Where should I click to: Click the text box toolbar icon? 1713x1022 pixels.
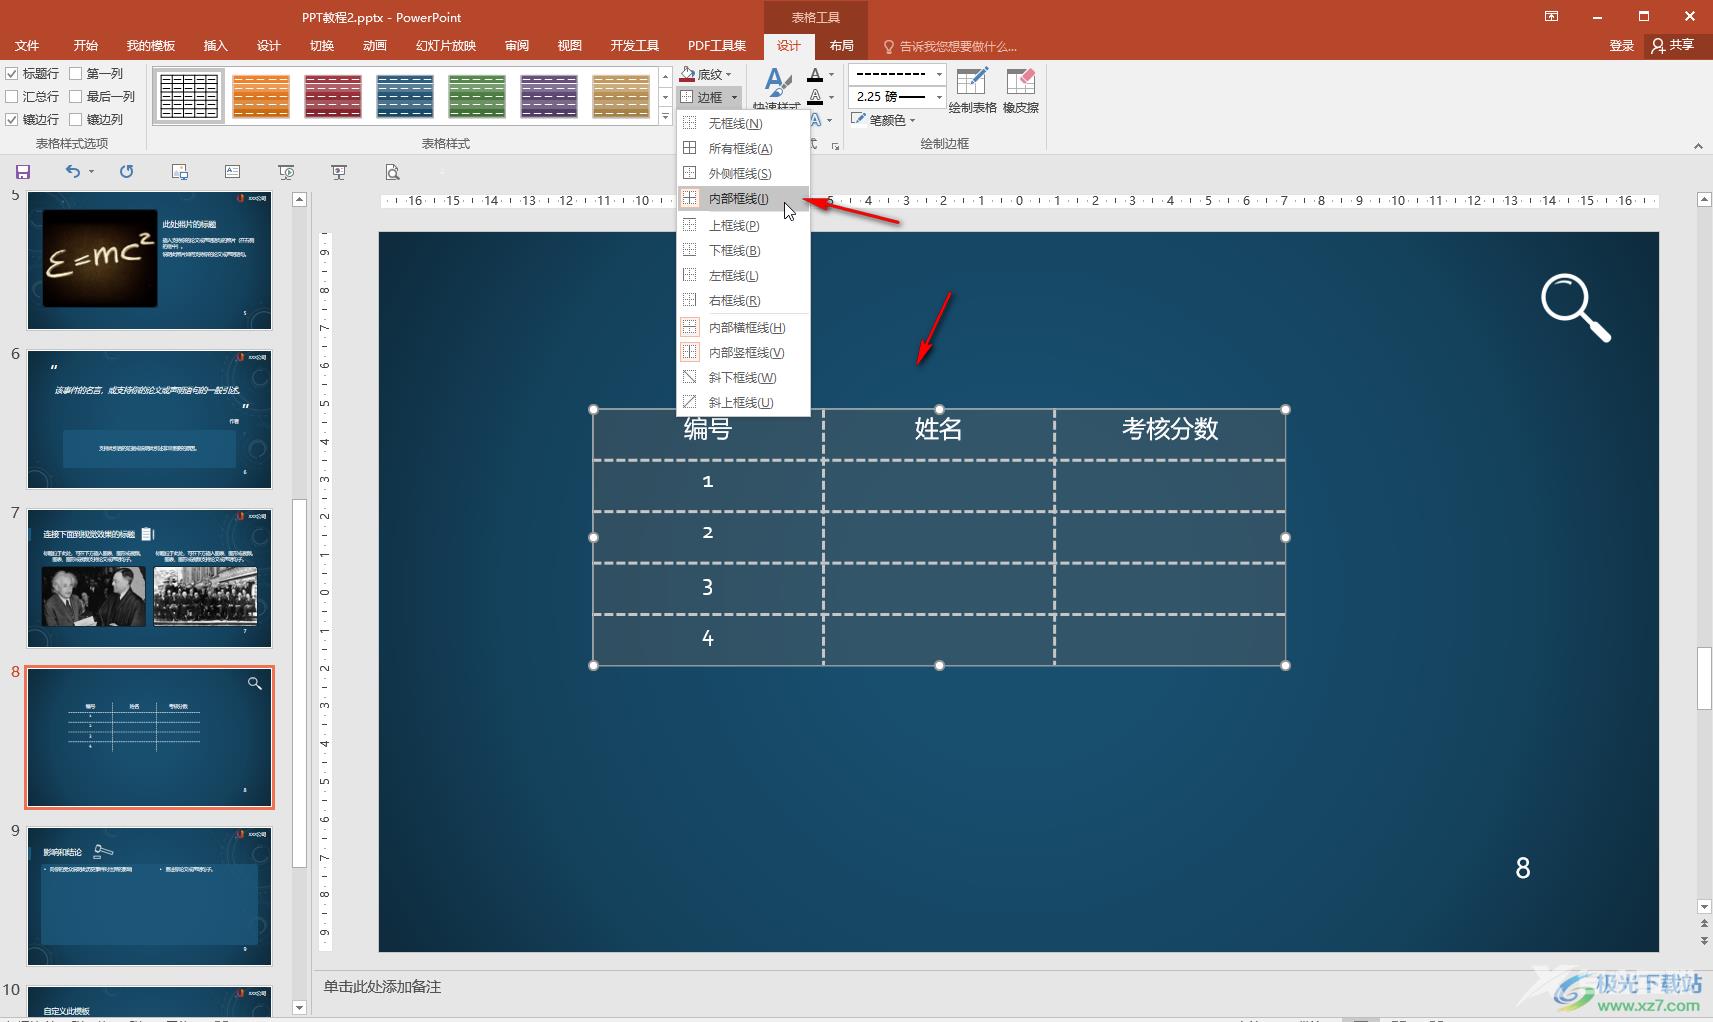pyautogui.click(x=232, y=172)
